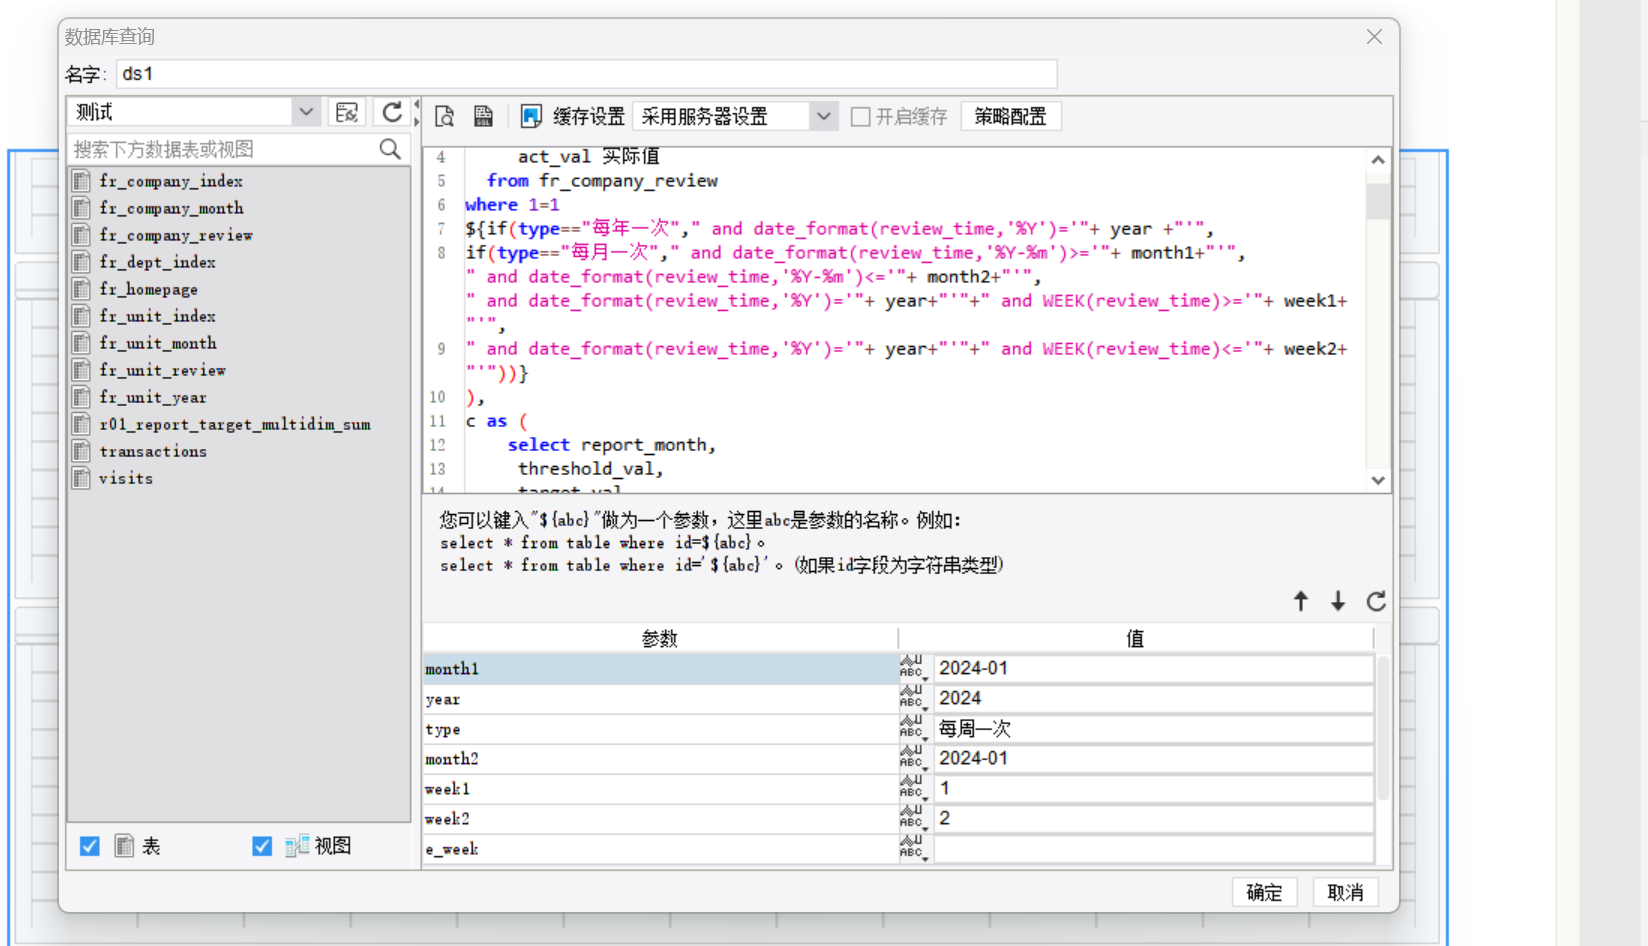The width and height of the screenshot is (1648, 946).
Task: Click the type icon for type parameter
Action: click(x=913, y=728)
